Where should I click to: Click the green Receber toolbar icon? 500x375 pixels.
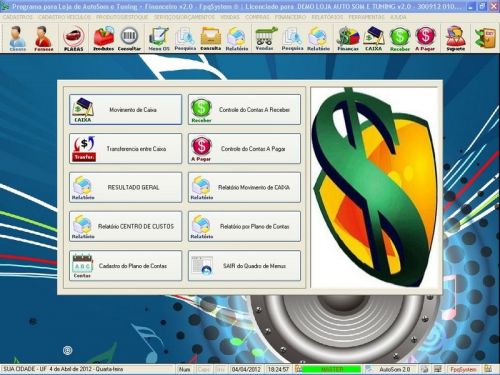[x=400, y=38]
